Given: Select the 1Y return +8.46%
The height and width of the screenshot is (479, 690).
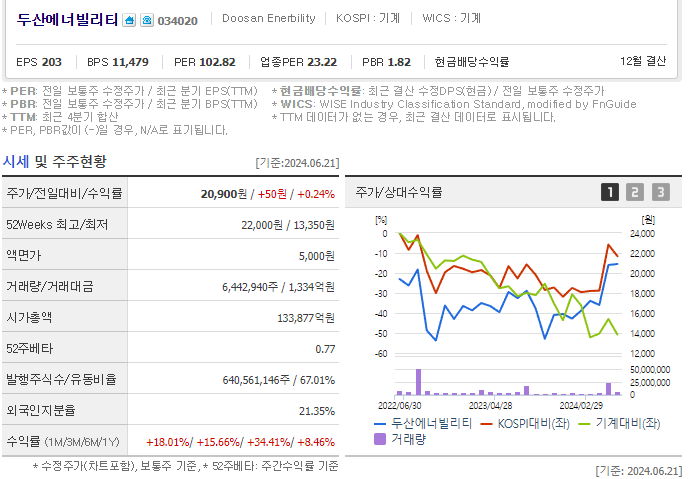Looking at the screenshot, I should (x=316, y=442).
